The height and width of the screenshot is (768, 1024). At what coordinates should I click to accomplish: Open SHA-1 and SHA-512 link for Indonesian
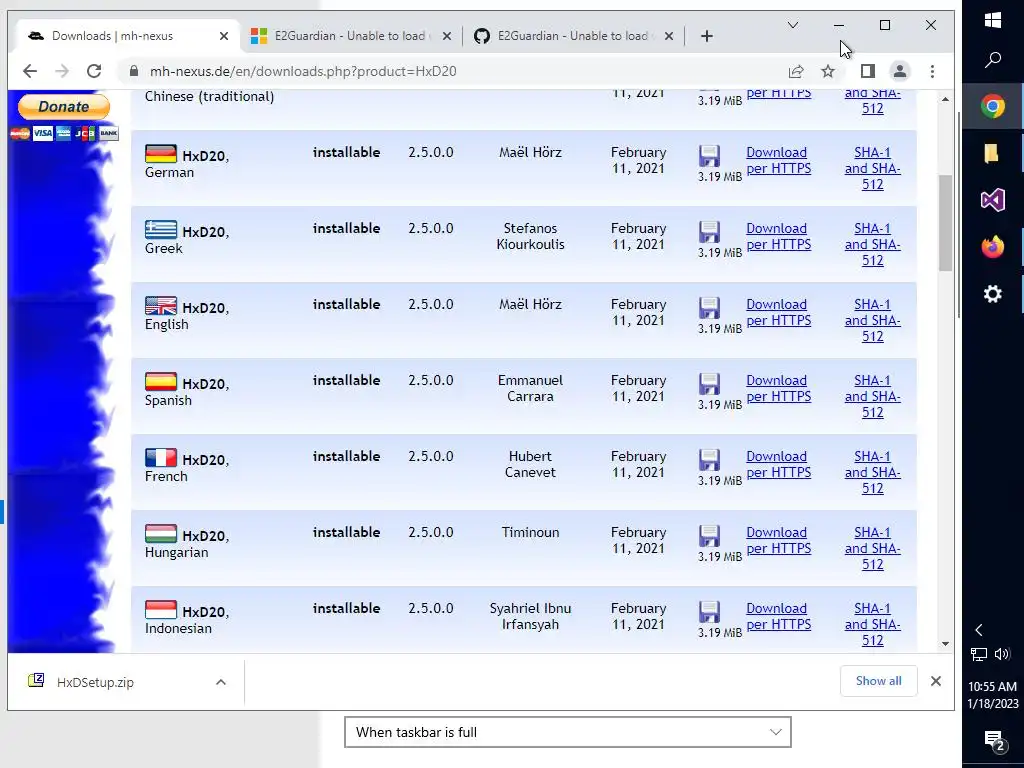pyautogui.click(x=872, y=624)
